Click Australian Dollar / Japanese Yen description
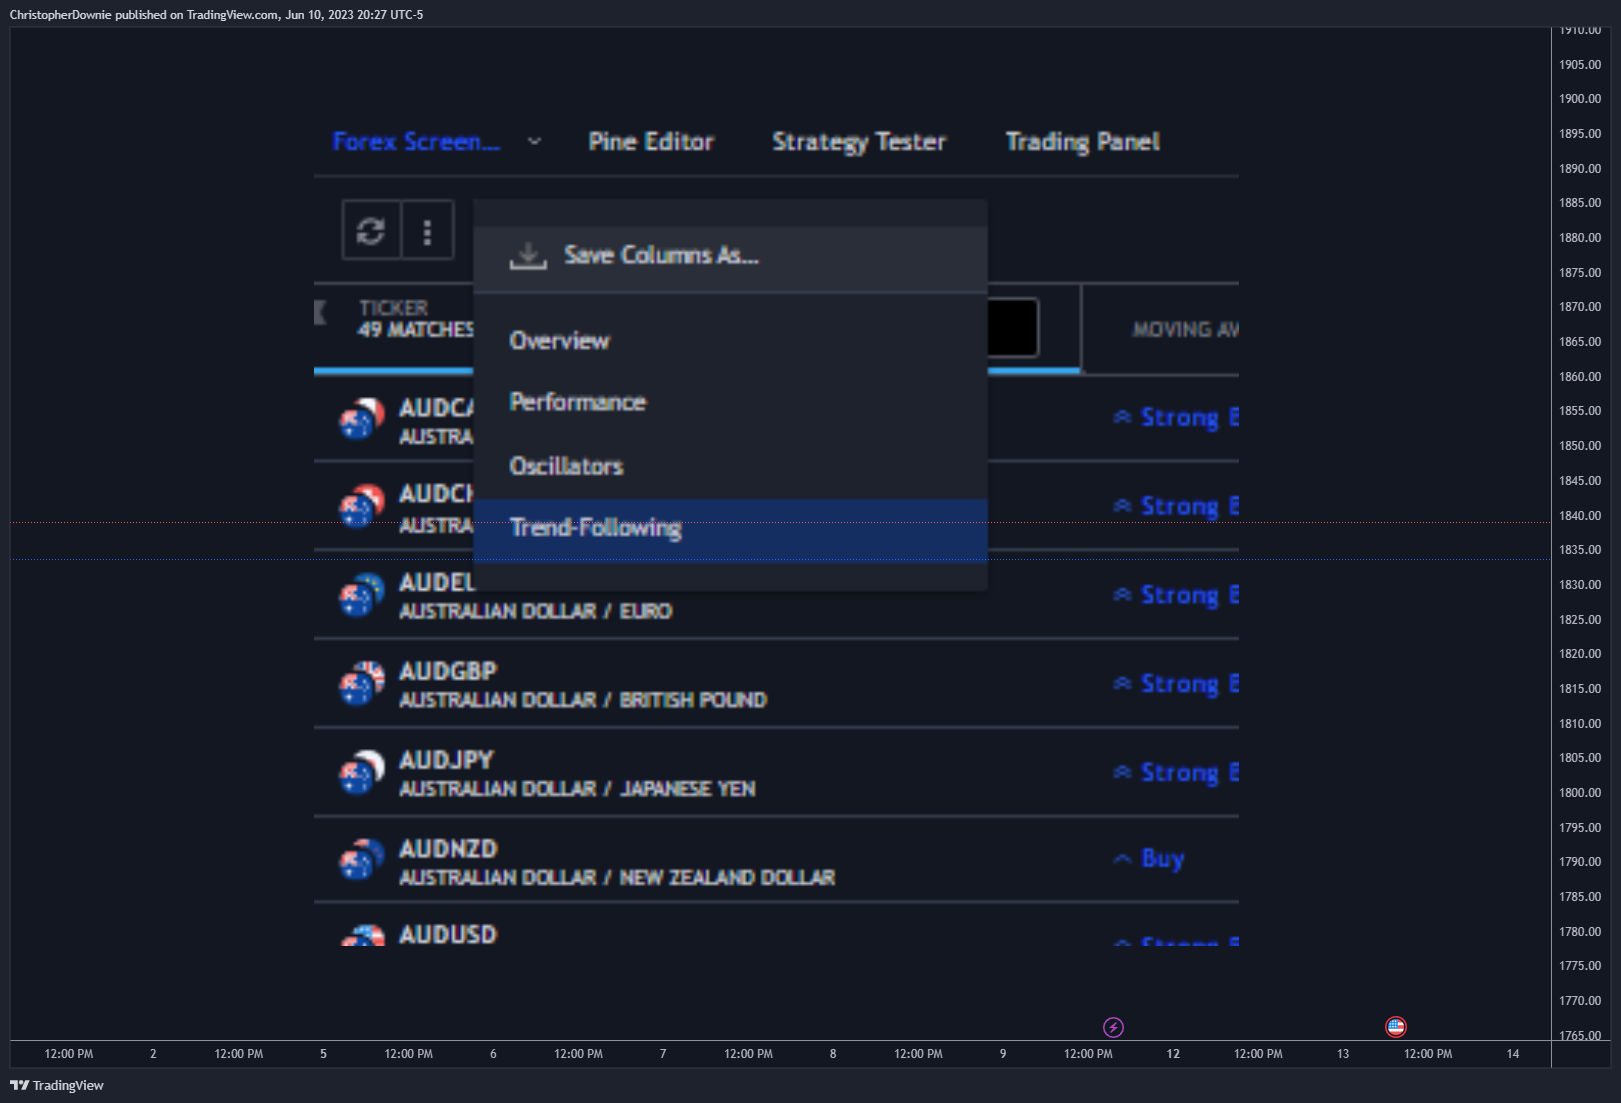 tap(577, 789)
